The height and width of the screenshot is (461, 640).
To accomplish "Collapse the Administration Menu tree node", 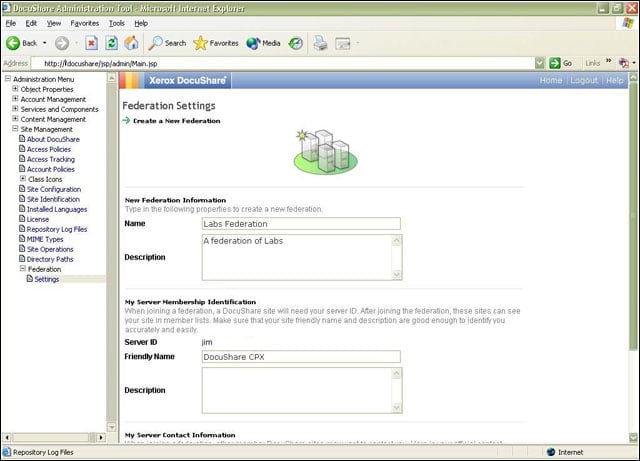I will pos(8,78).
